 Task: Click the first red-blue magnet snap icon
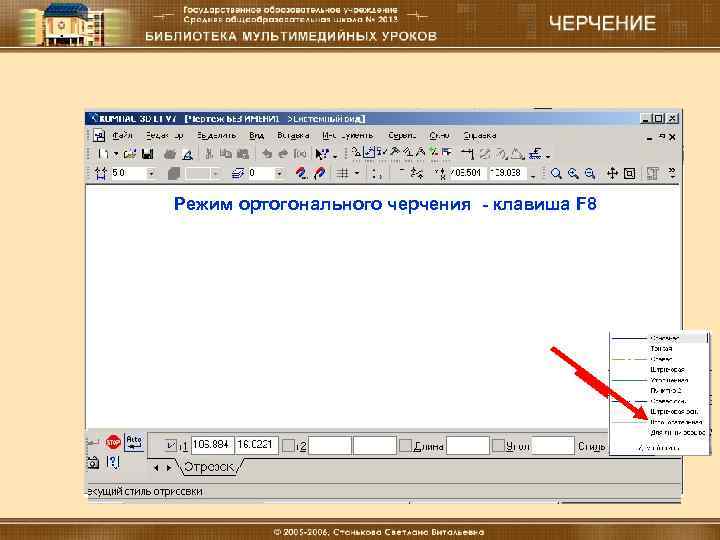pos(301,173)
